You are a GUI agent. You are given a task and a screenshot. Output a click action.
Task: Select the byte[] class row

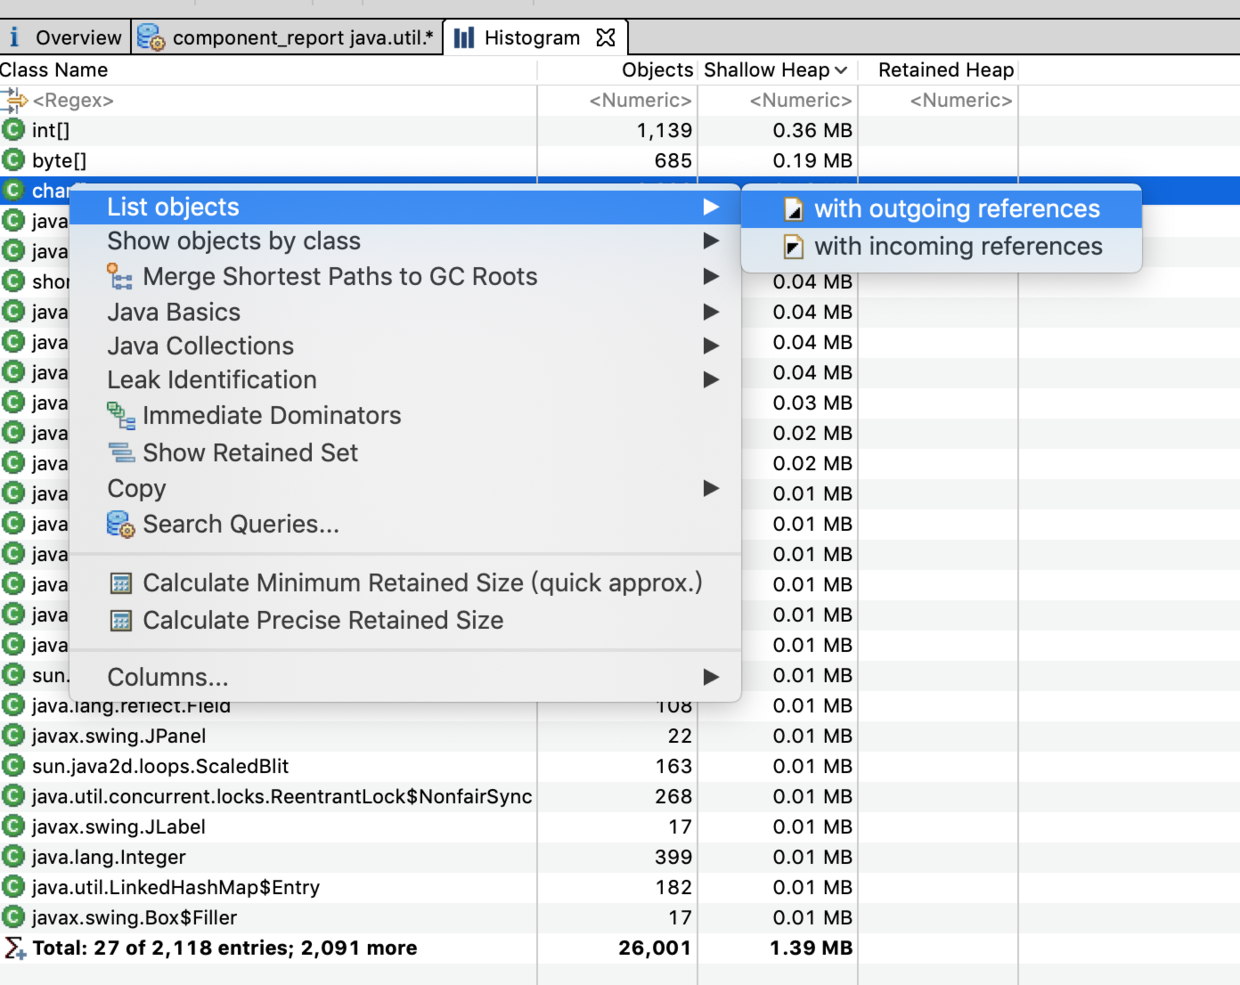point(620,160)
